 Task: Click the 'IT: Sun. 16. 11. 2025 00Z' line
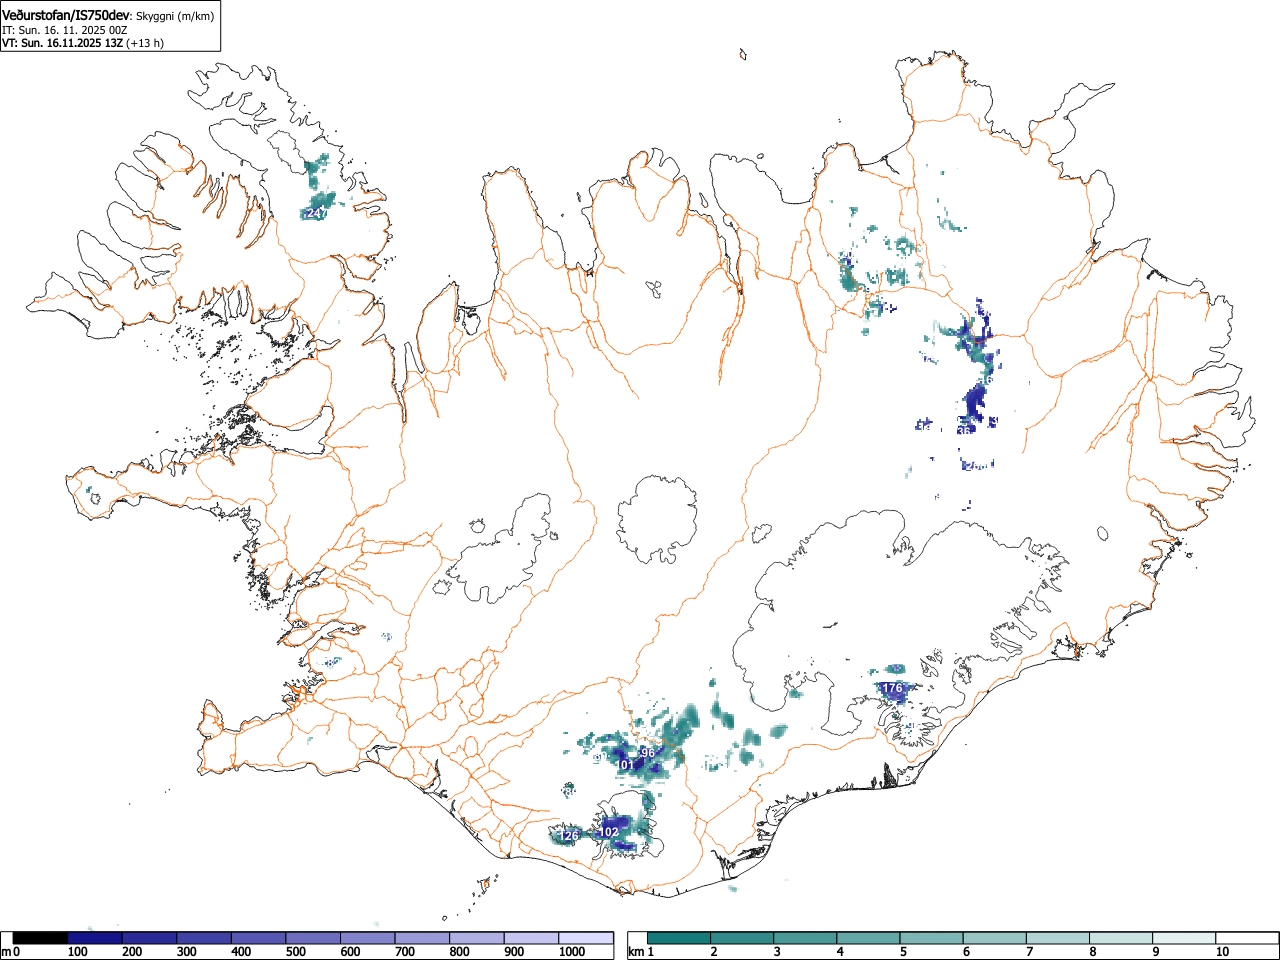click(64, 30)
